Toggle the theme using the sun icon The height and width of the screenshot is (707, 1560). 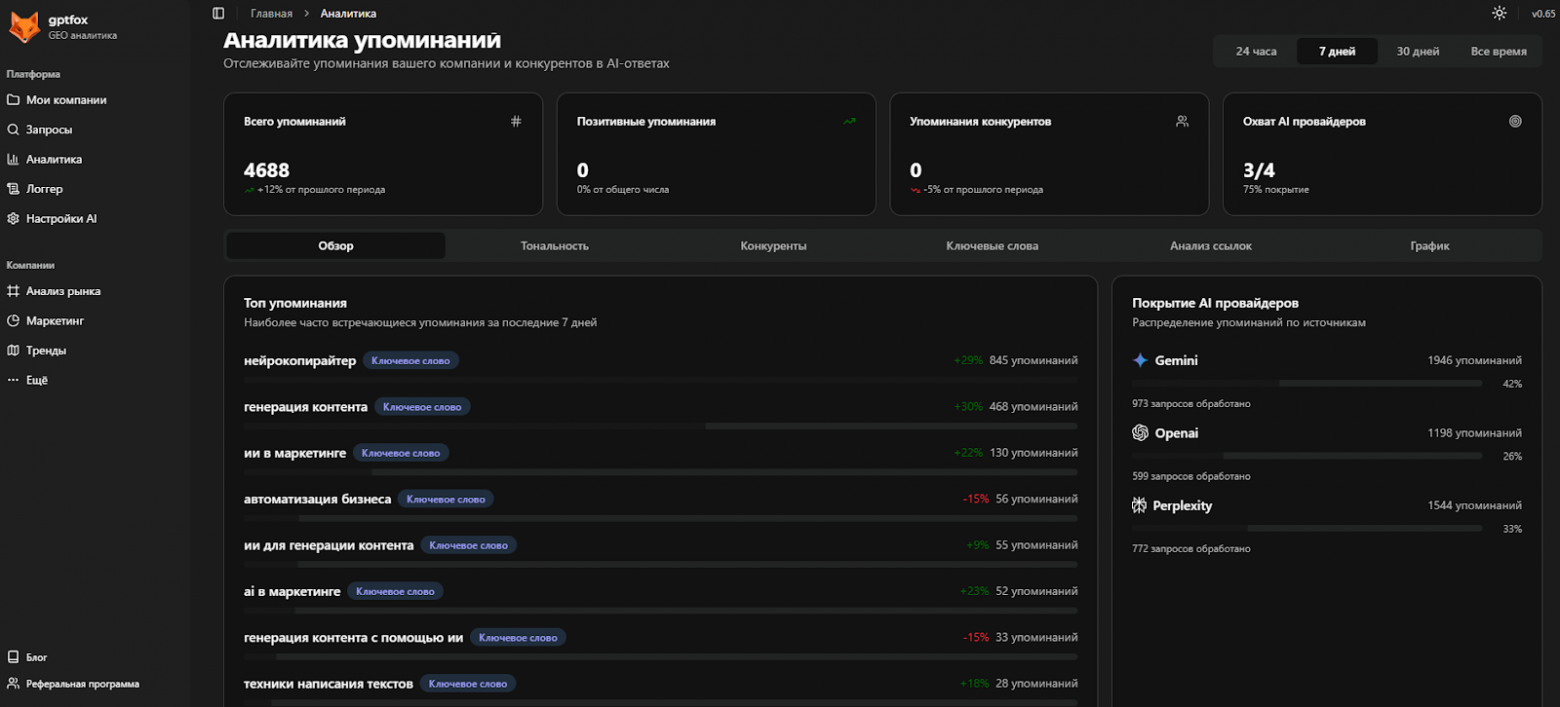1498,13
